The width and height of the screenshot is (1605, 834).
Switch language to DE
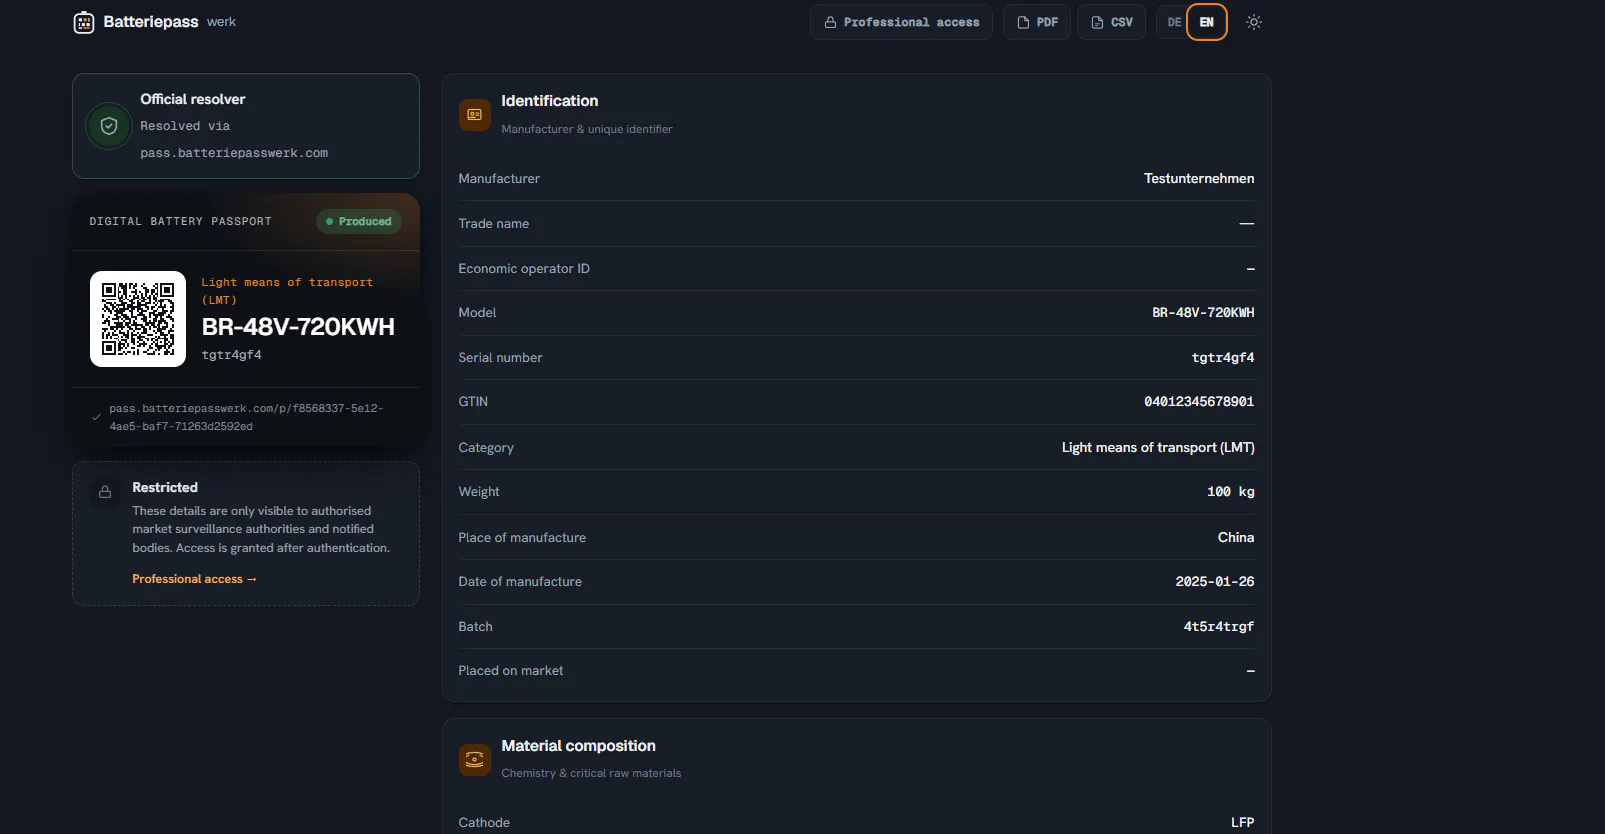click(x=1174, y=22)
